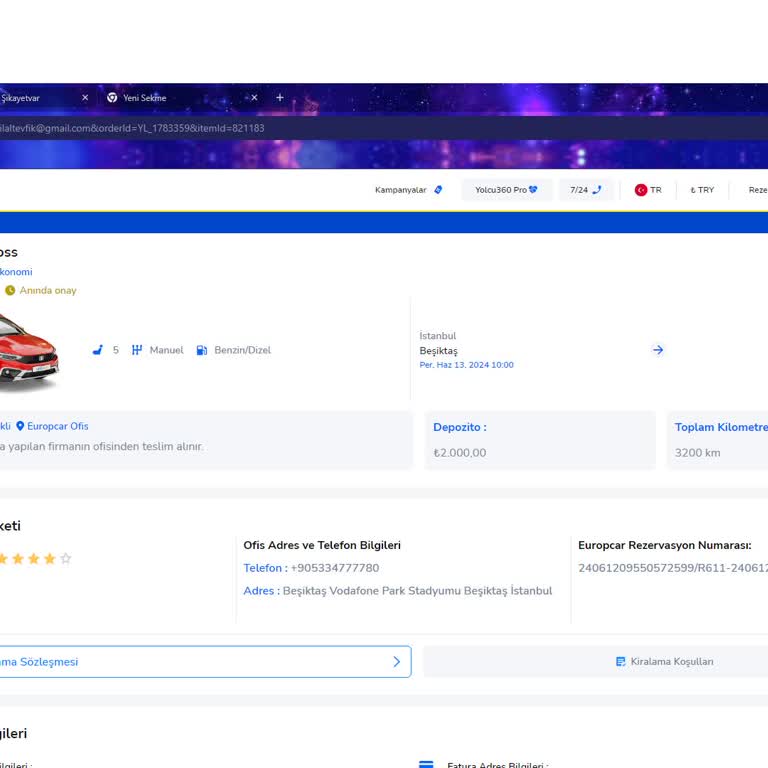Screen dimensions: 768x768
Task: Open the TRY currency selector
Action: (702, 190)
